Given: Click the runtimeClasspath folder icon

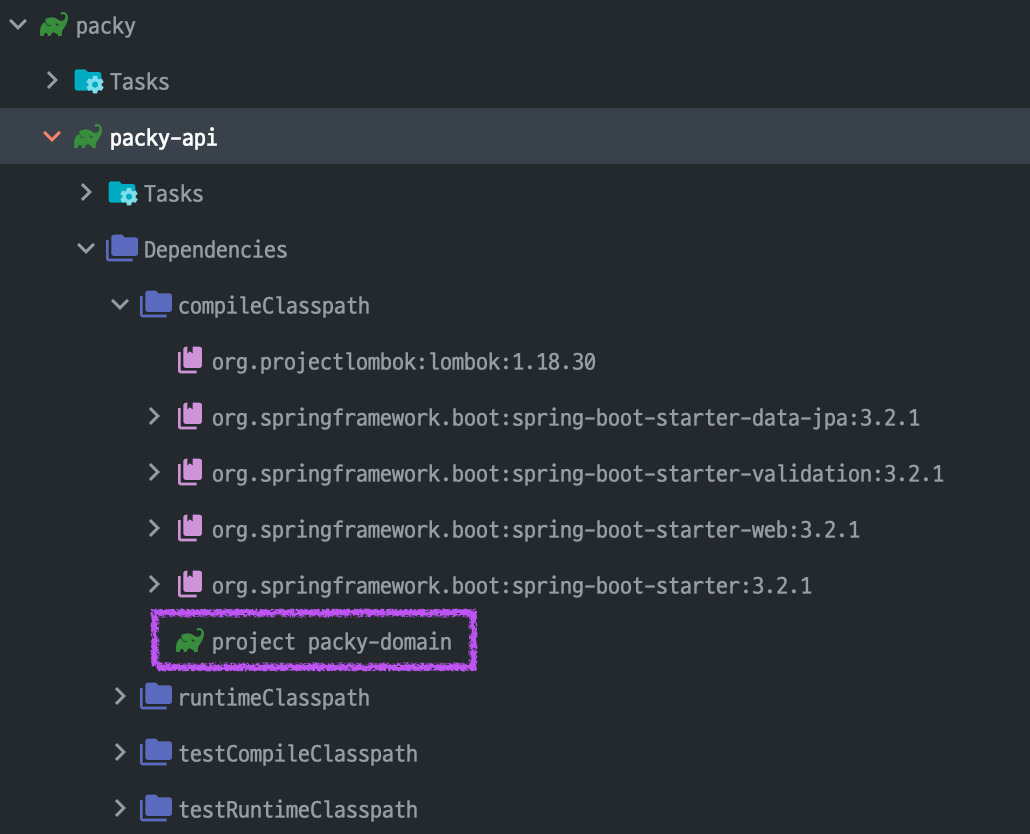Looking at the screenshot, I should tap(156, 696).
